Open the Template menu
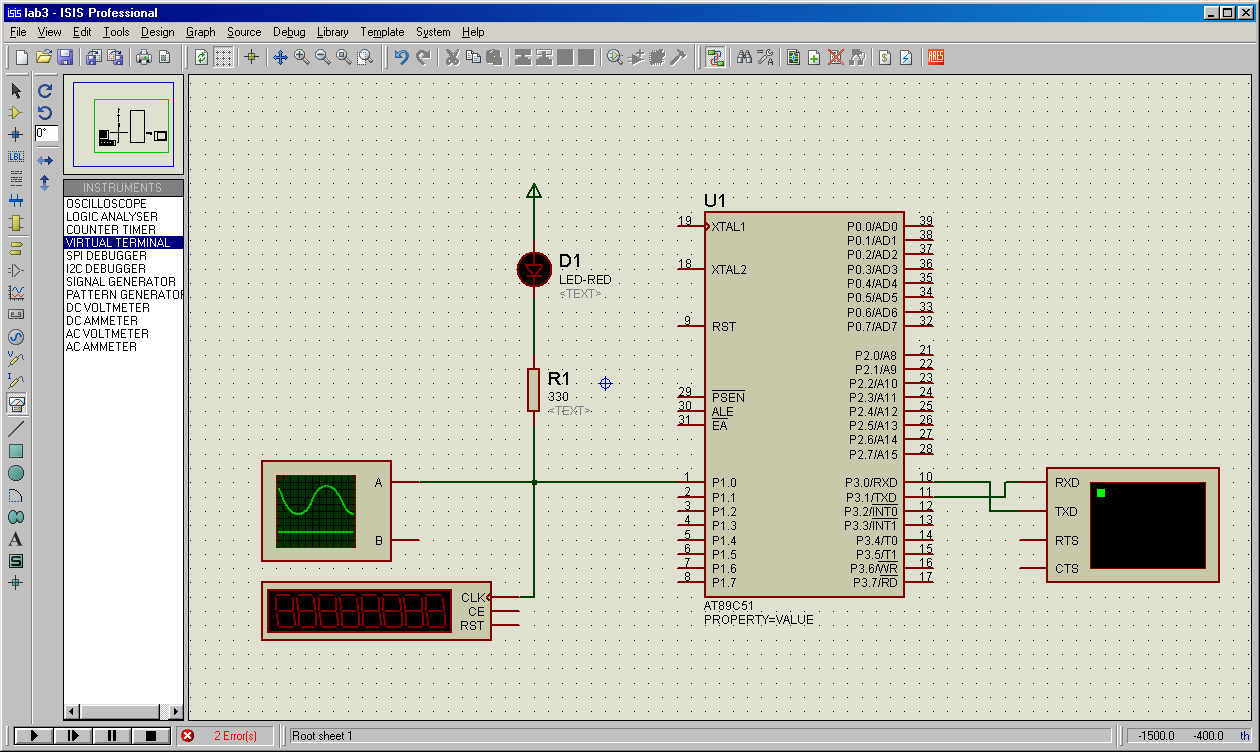This screenshot has height=752, width=1260. 382,32
